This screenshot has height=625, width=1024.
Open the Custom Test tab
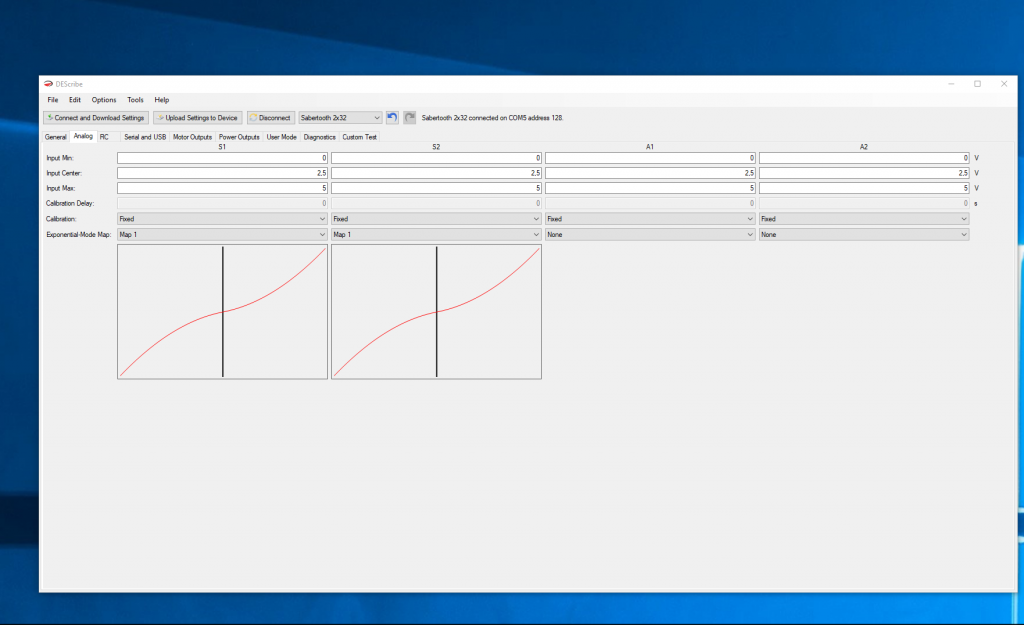coord(359,137)
